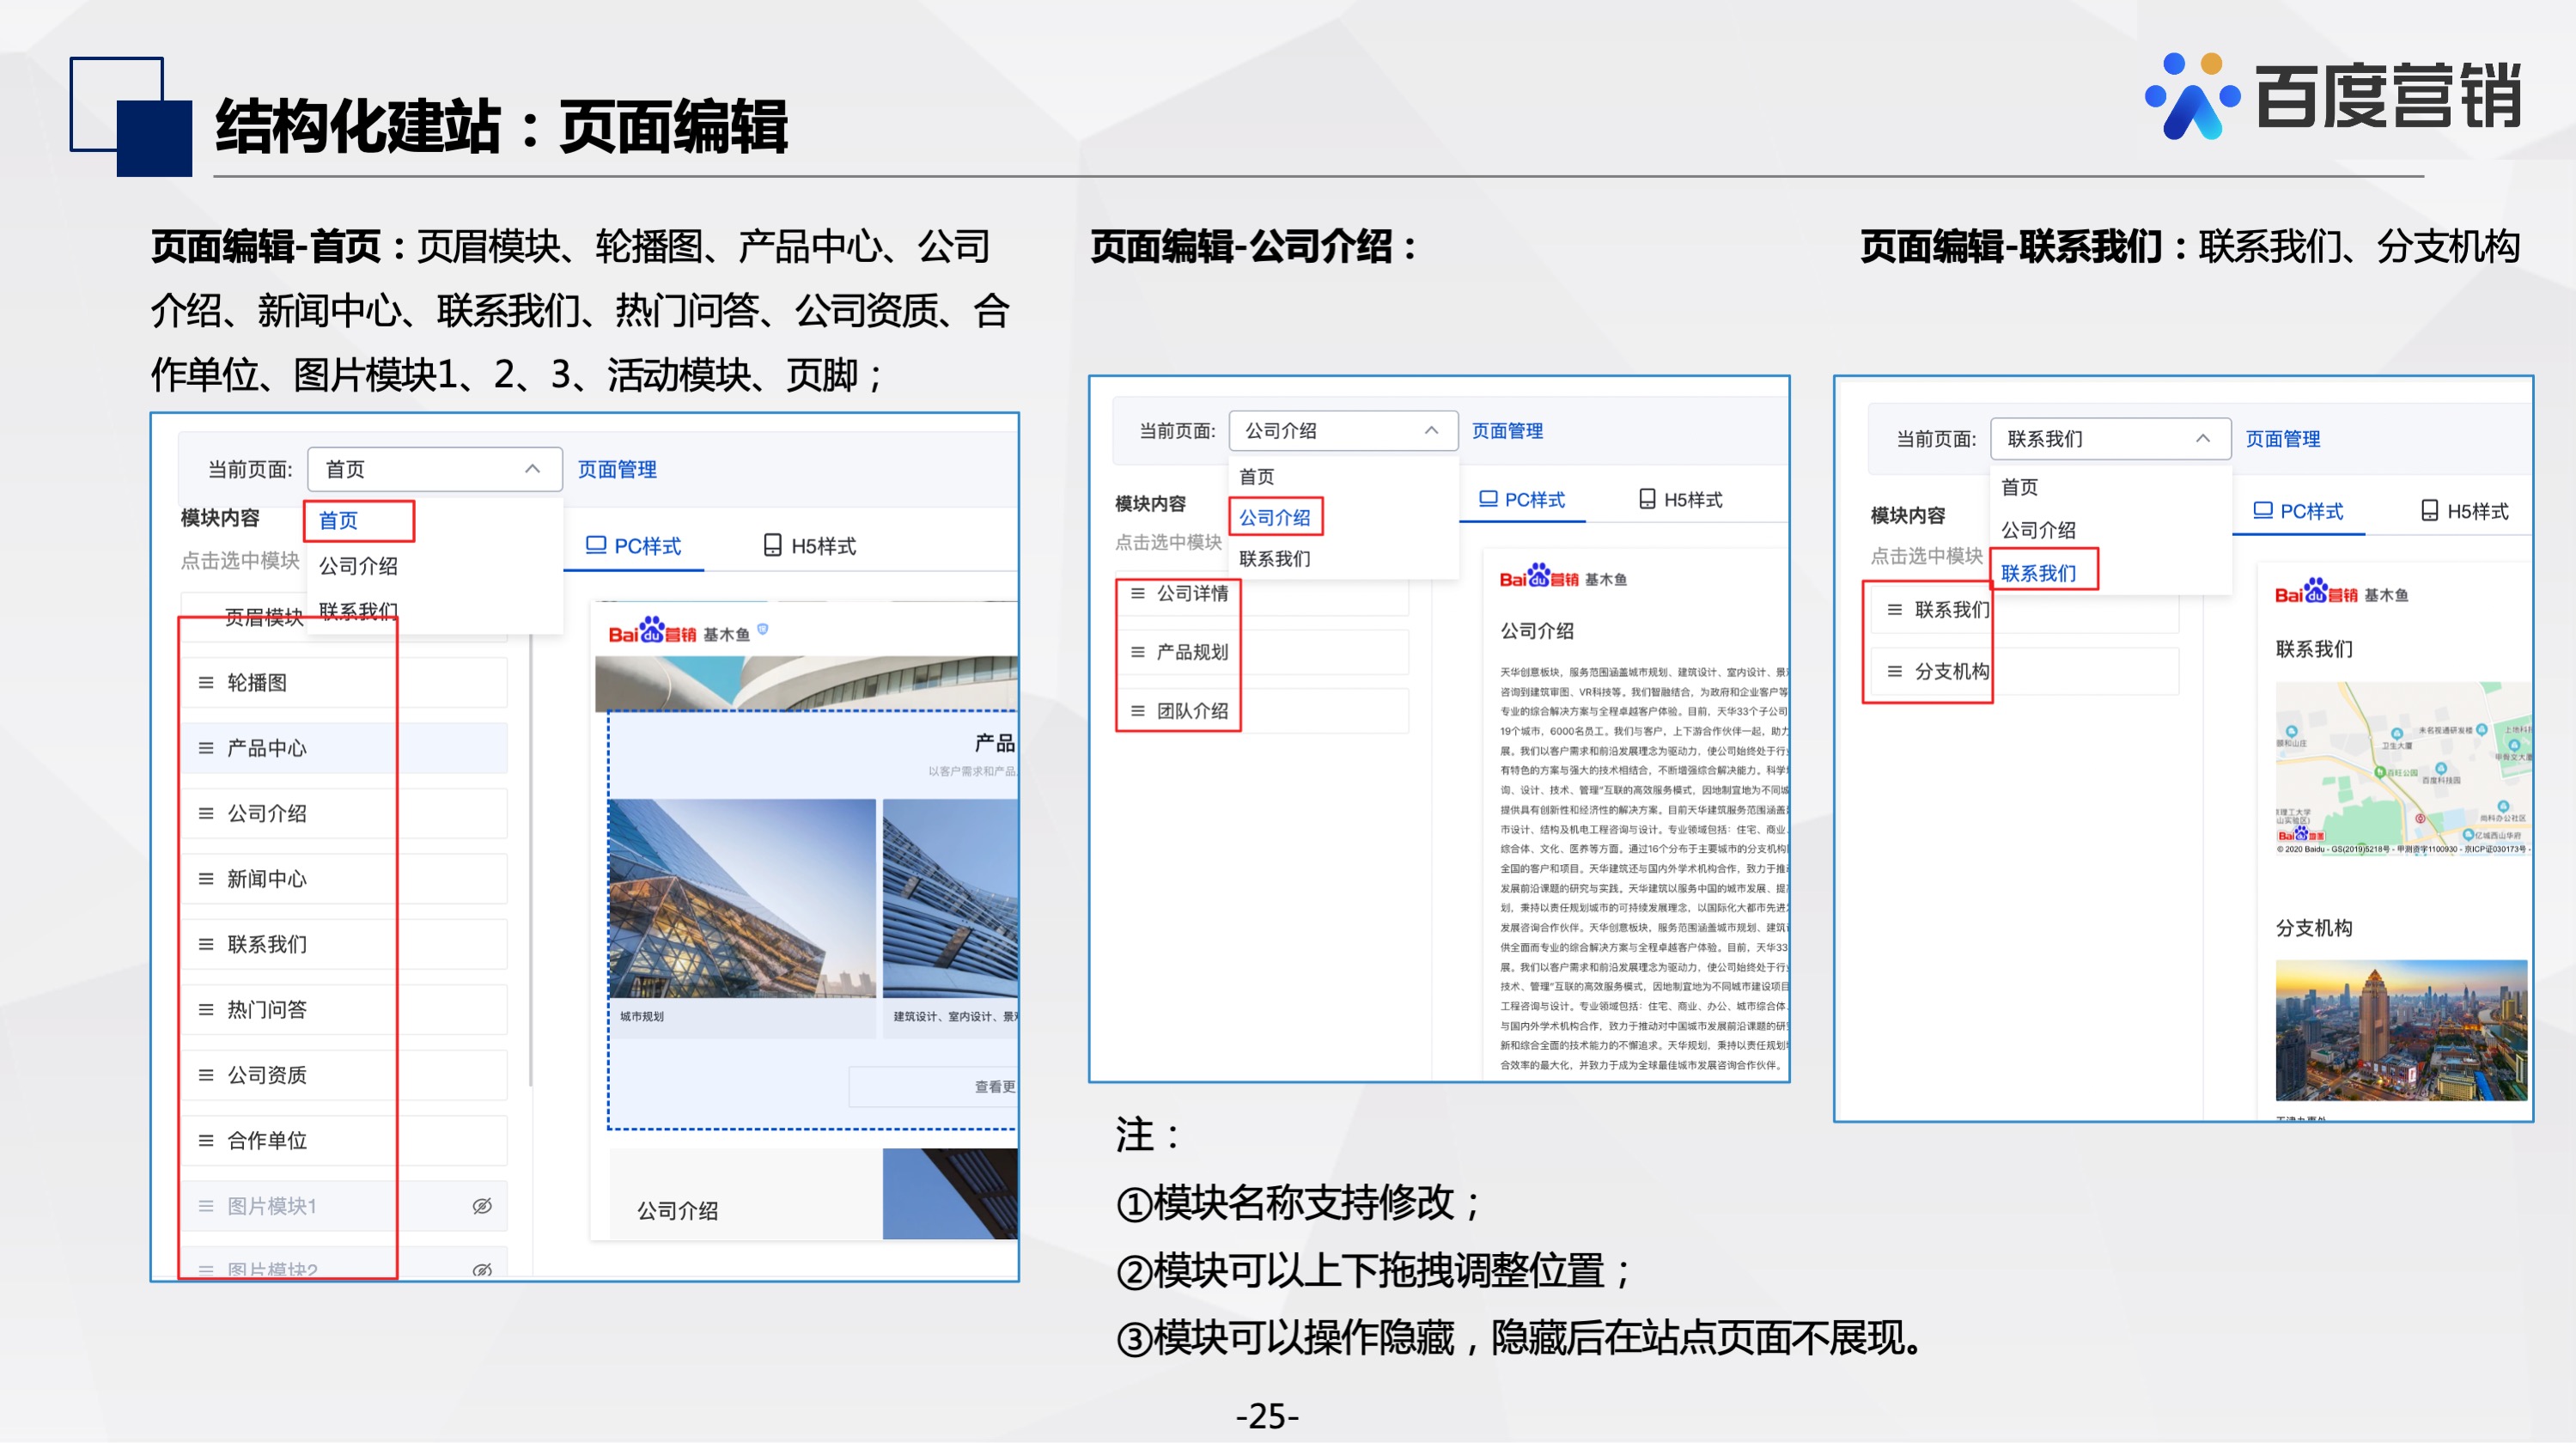Click the drag handle icon of 分支机构
The width and height of the screenshot is (2576, 1449).
point(1895,672)
